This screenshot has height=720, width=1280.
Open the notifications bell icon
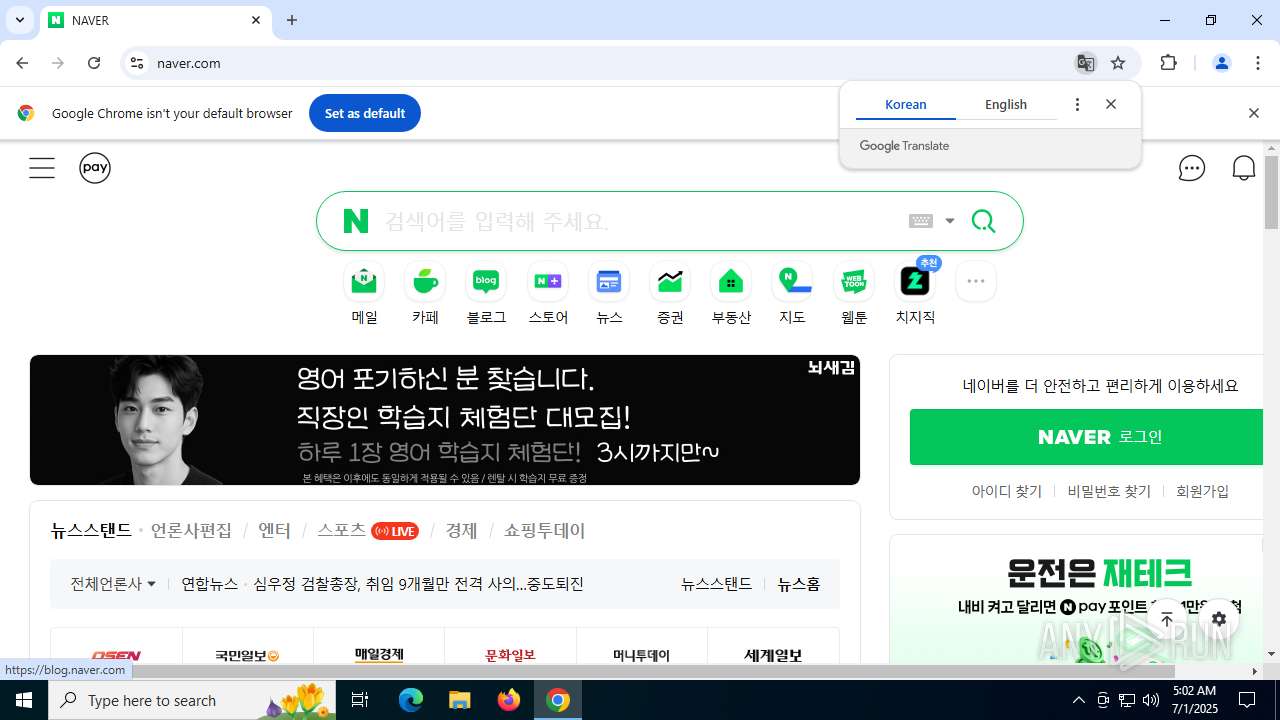pos(1244,168)
